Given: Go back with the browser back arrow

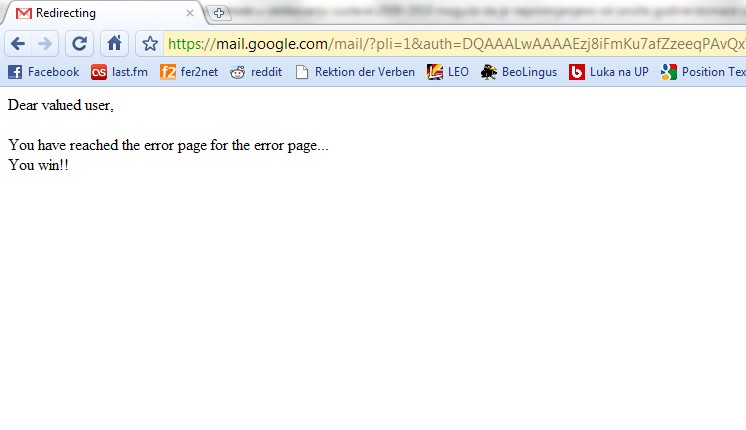Looking at the screenshot, I should coord(18,44).
